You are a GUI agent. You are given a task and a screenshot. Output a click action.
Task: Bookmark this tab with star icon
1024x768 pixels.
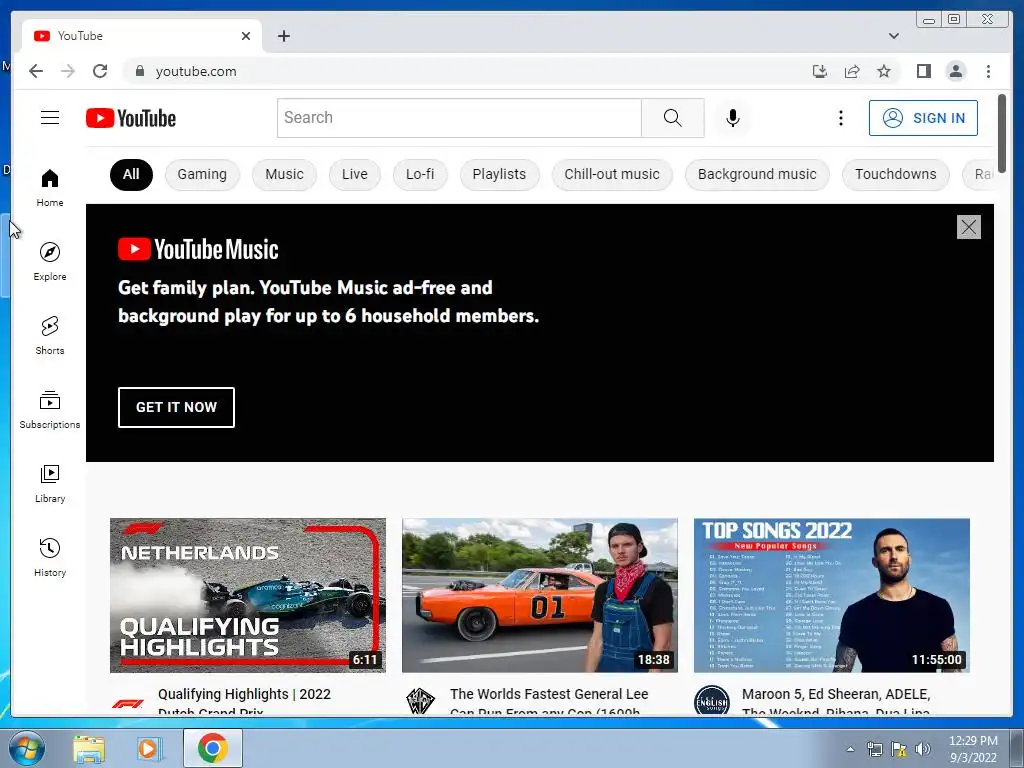(884, 71)
